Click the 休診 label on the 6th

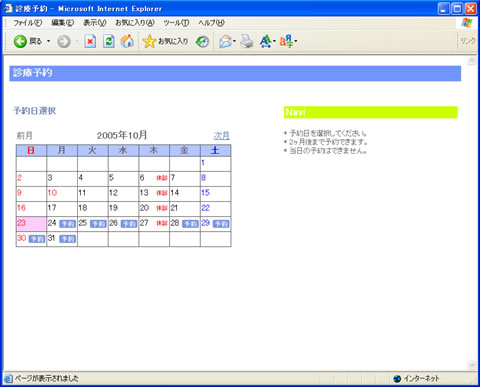click(x=162, y=178)
